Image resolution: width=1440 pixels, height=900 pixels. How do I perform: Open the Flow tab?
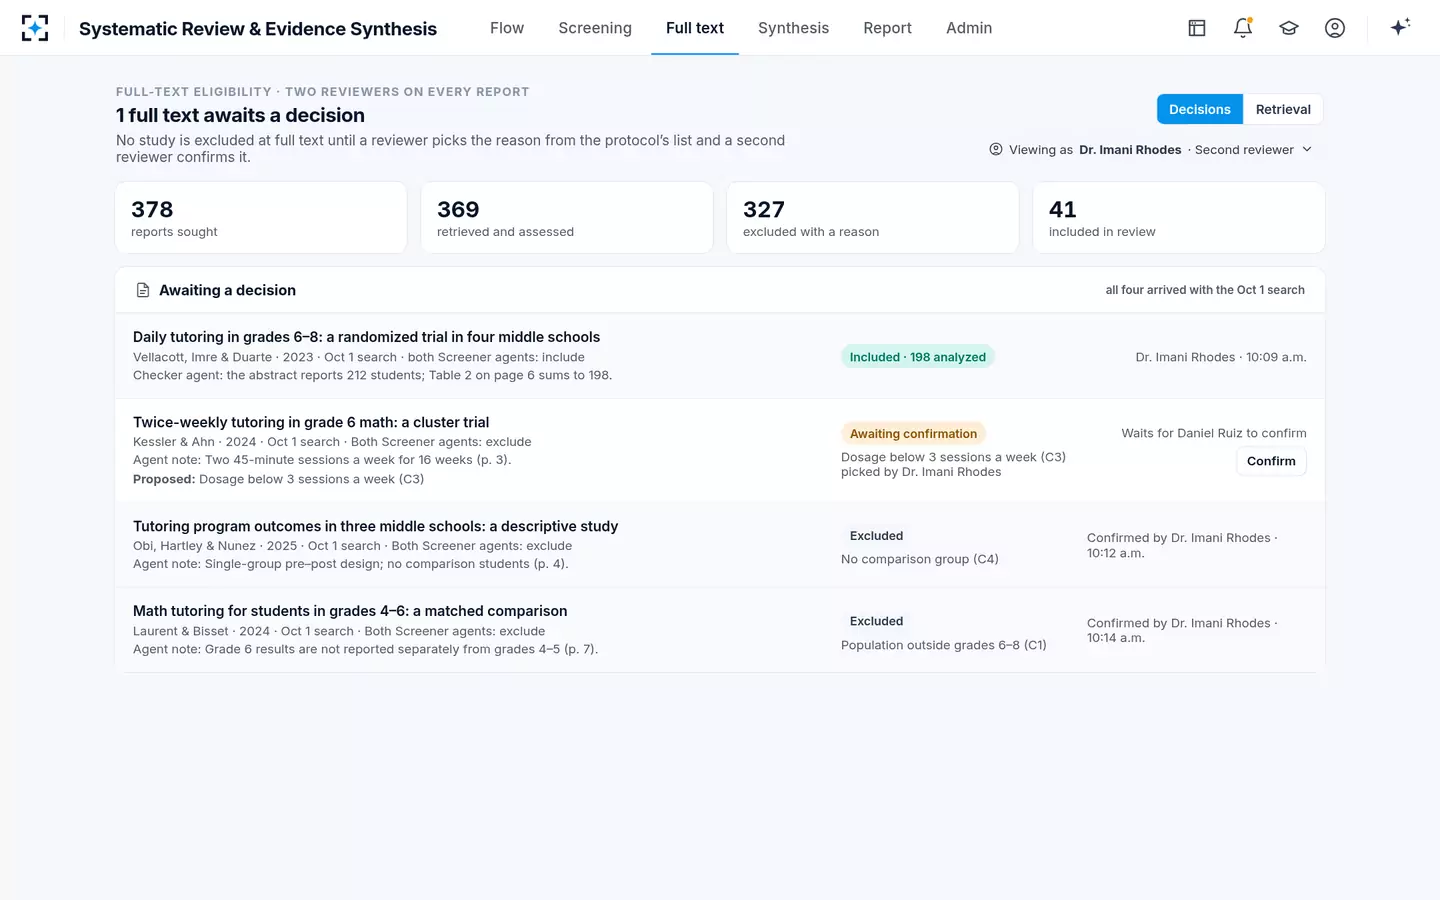[507, 28]
